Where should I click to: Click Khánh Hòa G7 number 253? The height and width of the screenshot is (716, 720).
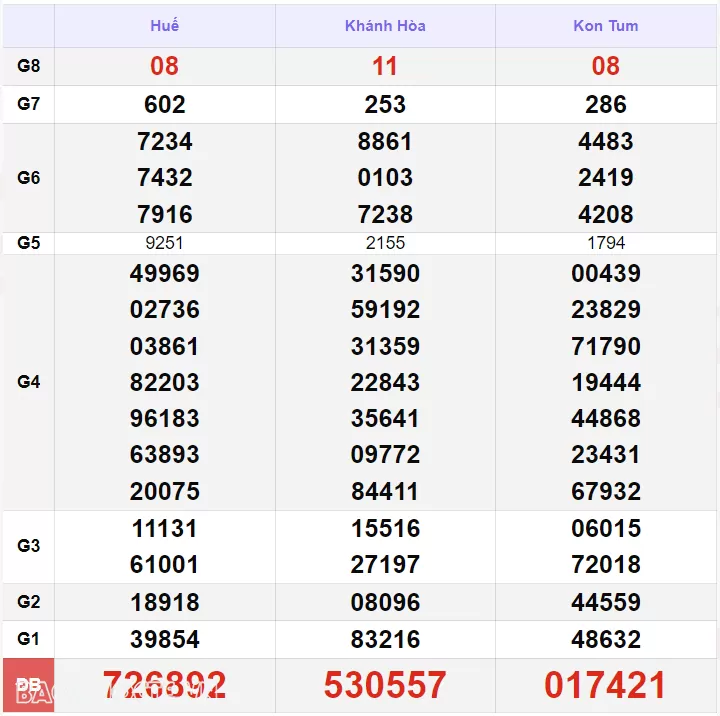click(385, 104)
